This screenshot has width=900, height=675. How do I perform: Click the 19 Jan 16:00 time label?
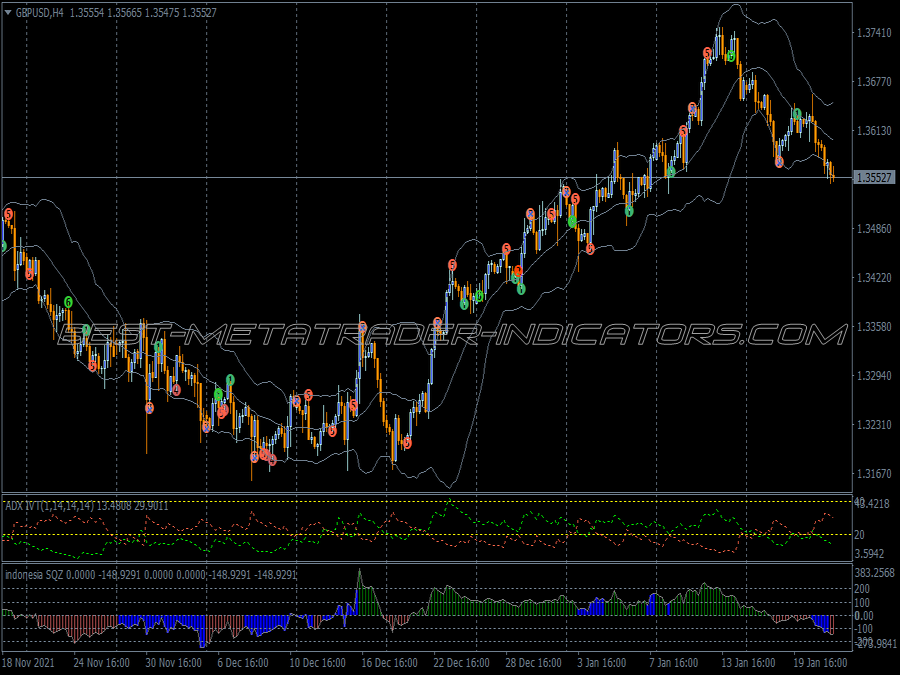tap(822, 662)
